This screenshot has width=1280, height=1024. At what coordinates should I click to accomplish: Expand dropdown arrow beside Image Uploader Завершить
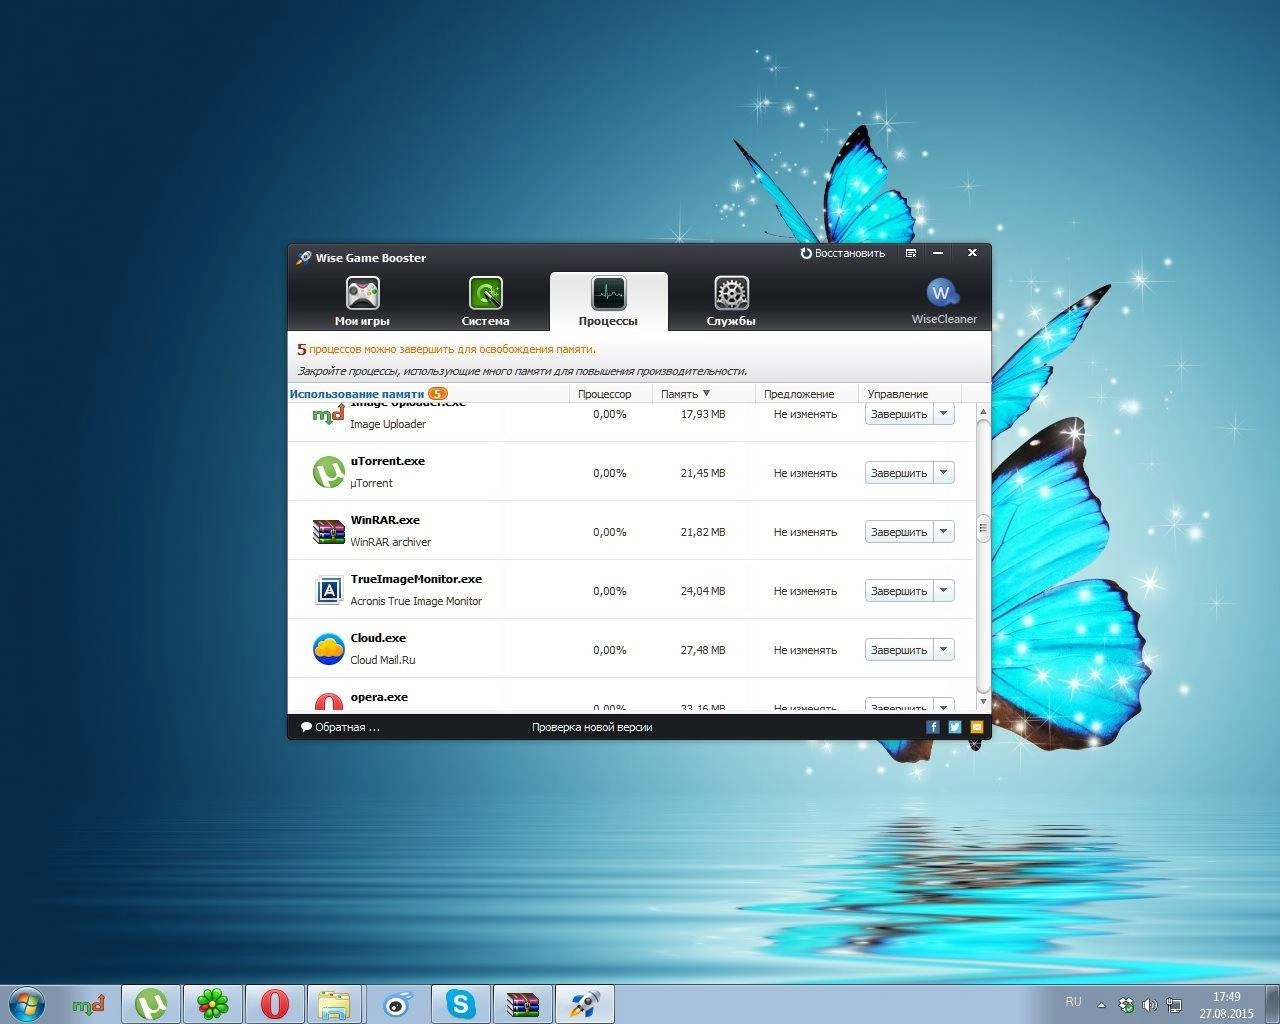tap(944, 414)
